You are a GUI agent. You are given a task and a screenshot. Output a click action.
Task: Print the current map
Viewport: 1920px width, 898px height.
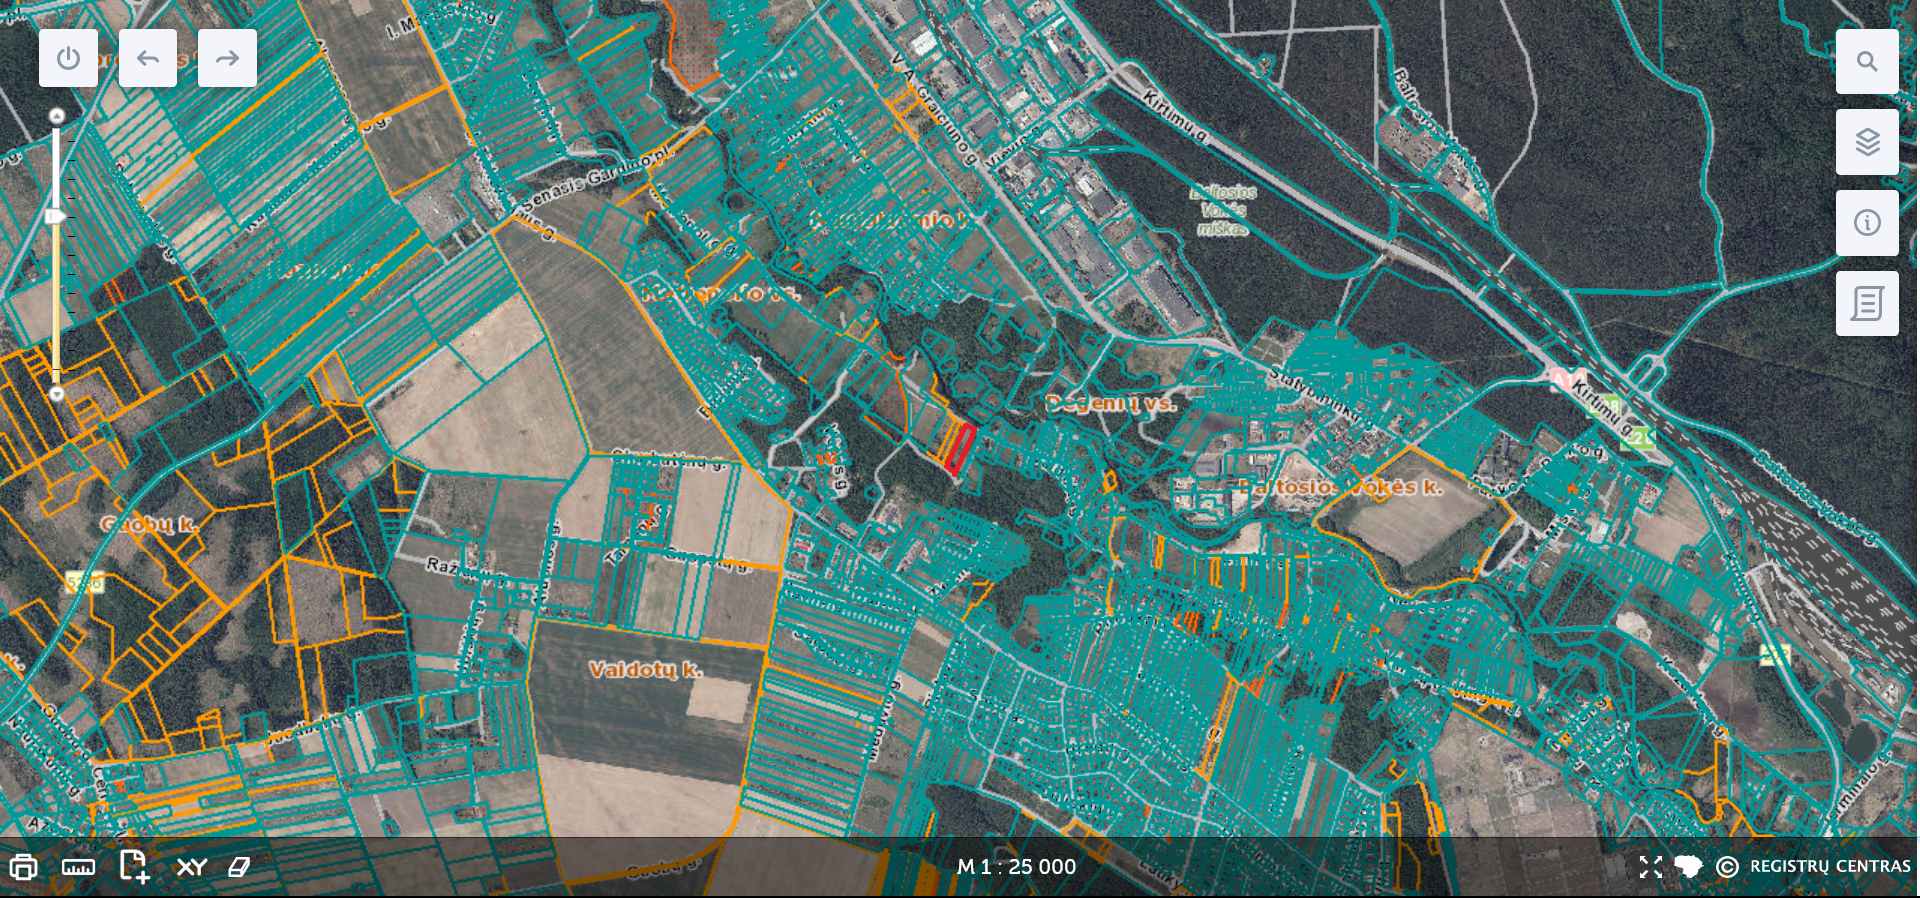coord(23,867)
